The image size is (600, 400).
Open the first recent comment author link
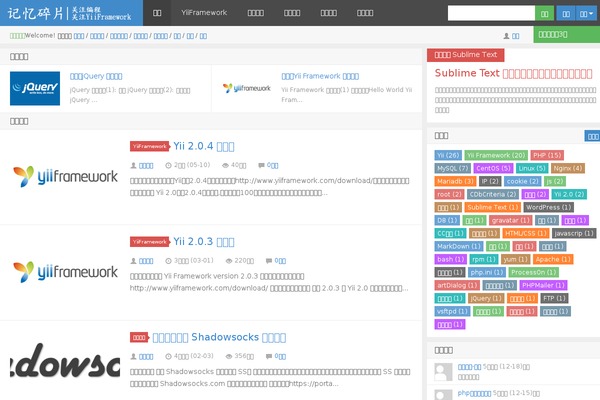point(470,367)
